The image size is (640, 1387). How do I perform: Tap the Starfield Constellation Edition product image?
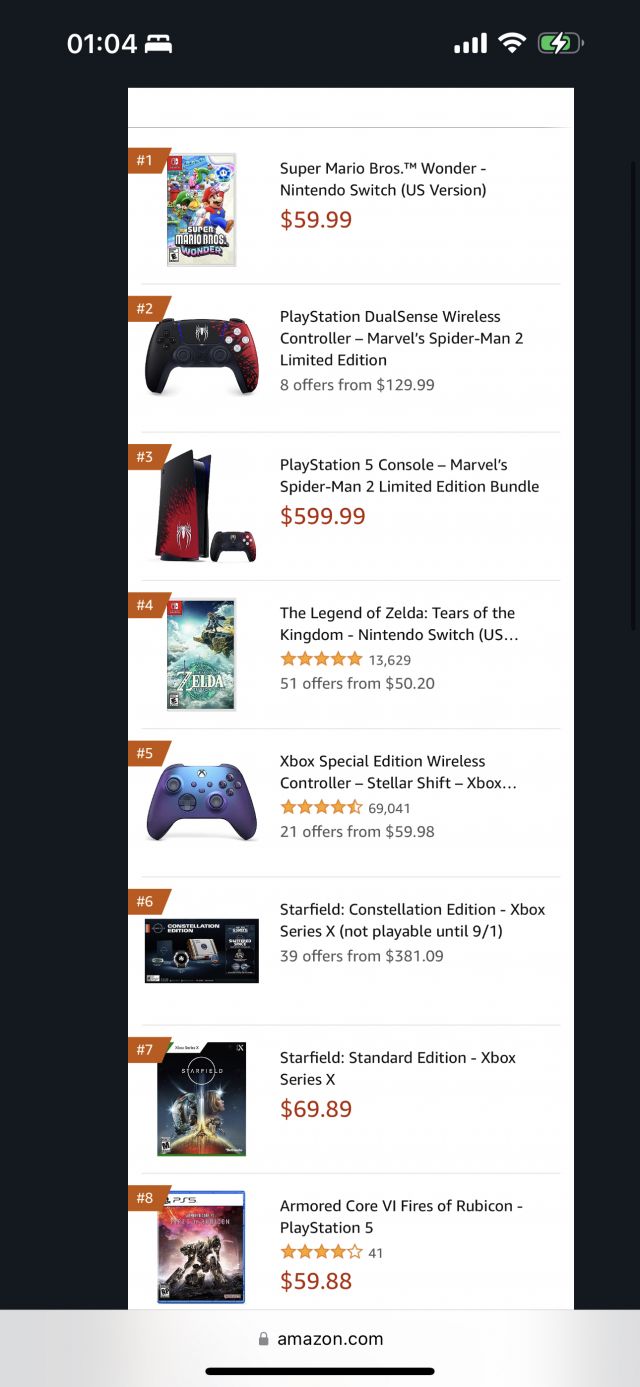201,950
